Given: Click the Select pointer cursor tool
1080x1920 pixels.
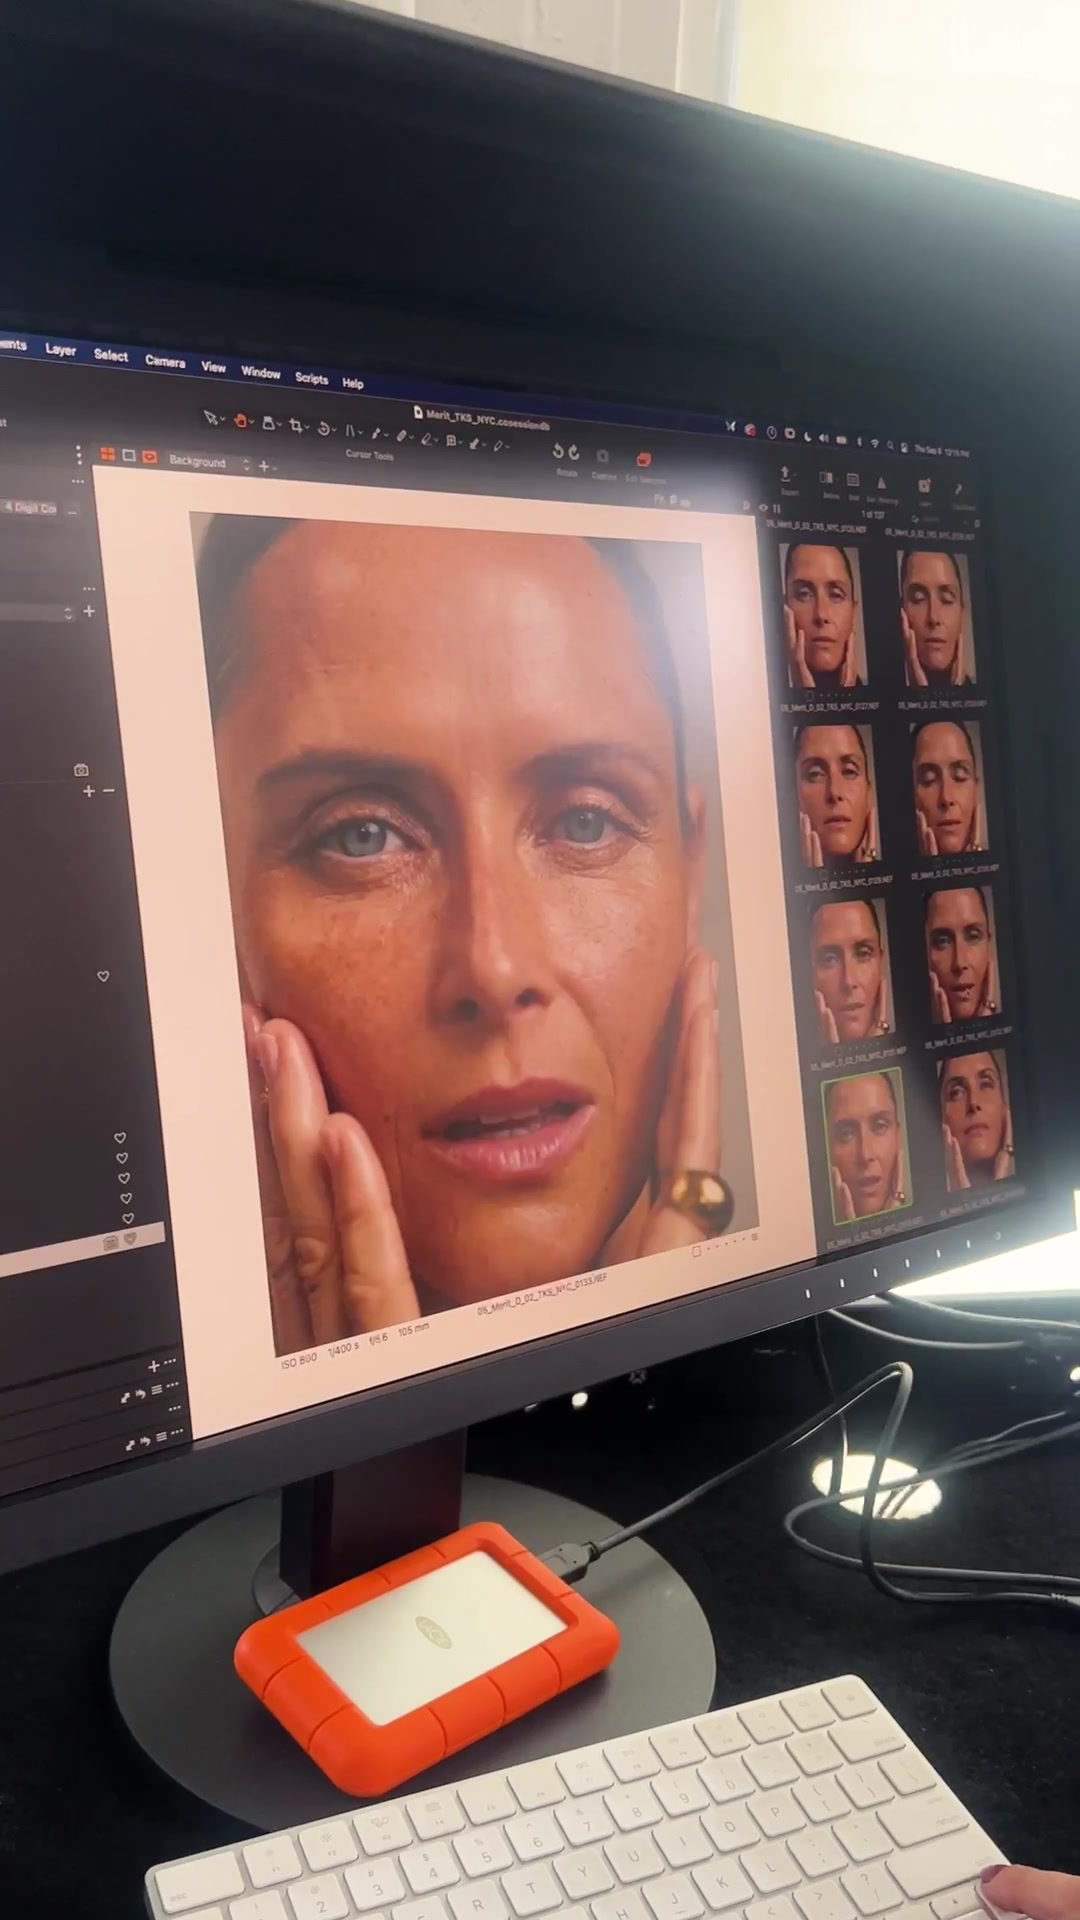Looking at the screenshot, I should (x=210, y=418).
